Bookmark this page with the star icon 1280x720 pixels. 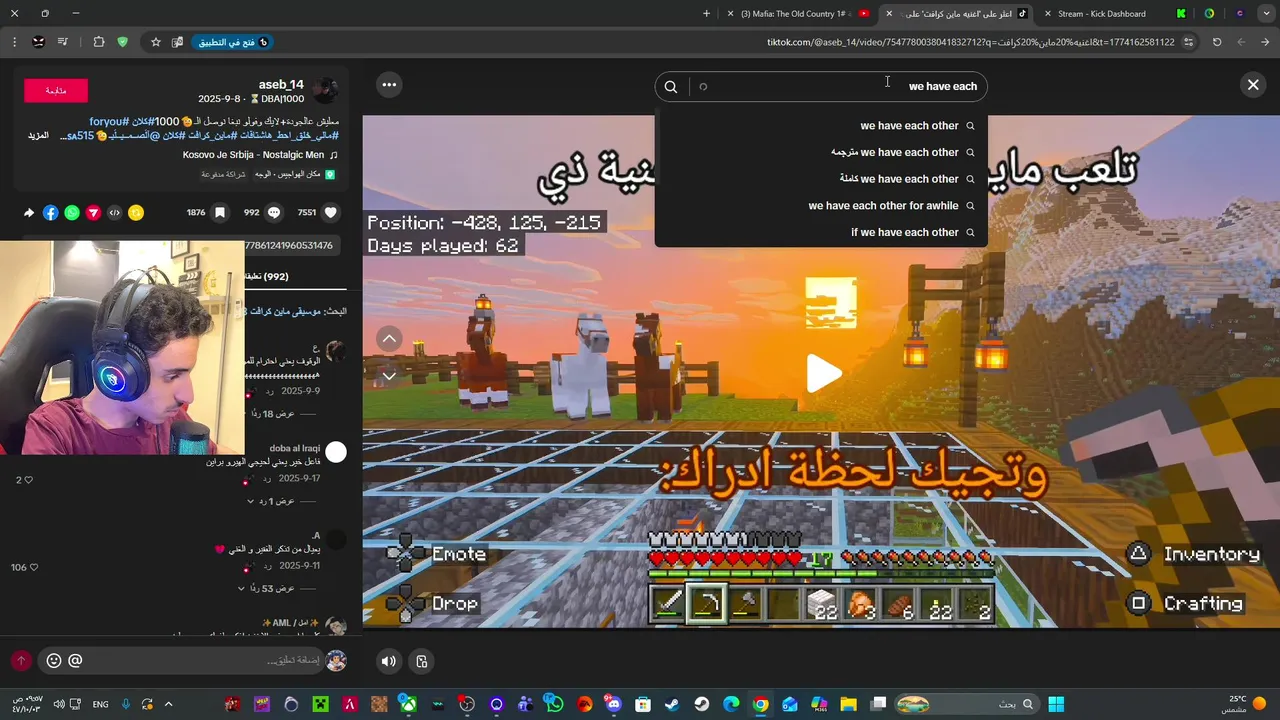click(156, 42)
